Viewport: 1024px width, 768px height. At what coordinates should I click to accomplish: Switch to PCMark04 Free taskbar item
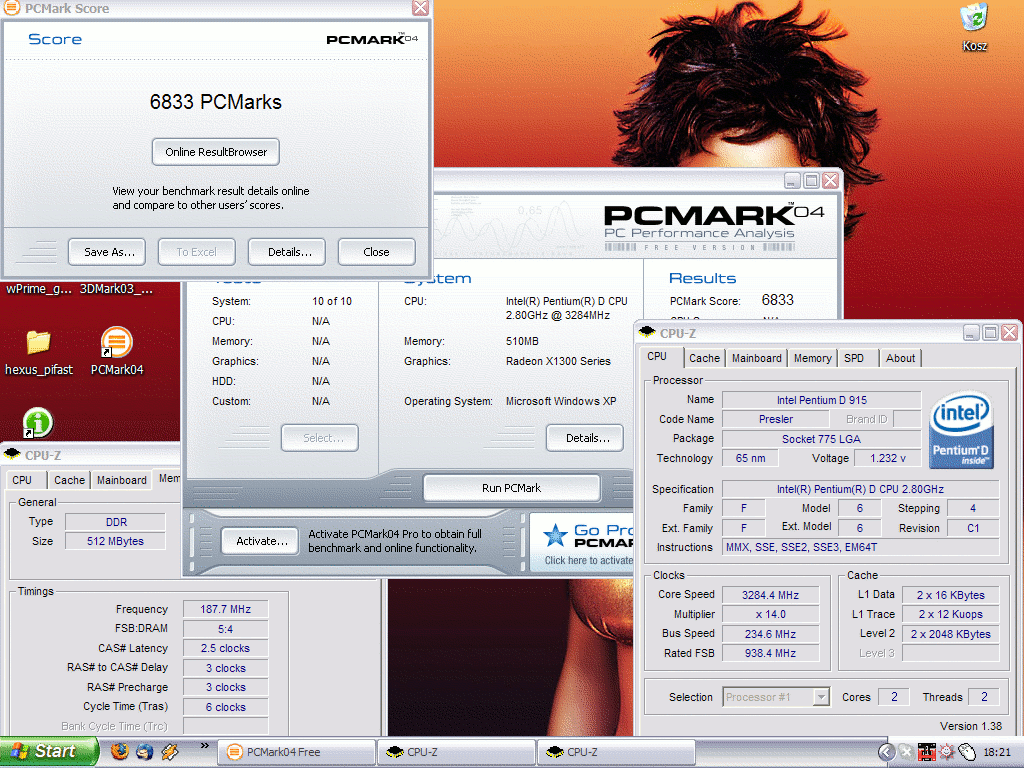pyautogui.click(x=296, y=752)
